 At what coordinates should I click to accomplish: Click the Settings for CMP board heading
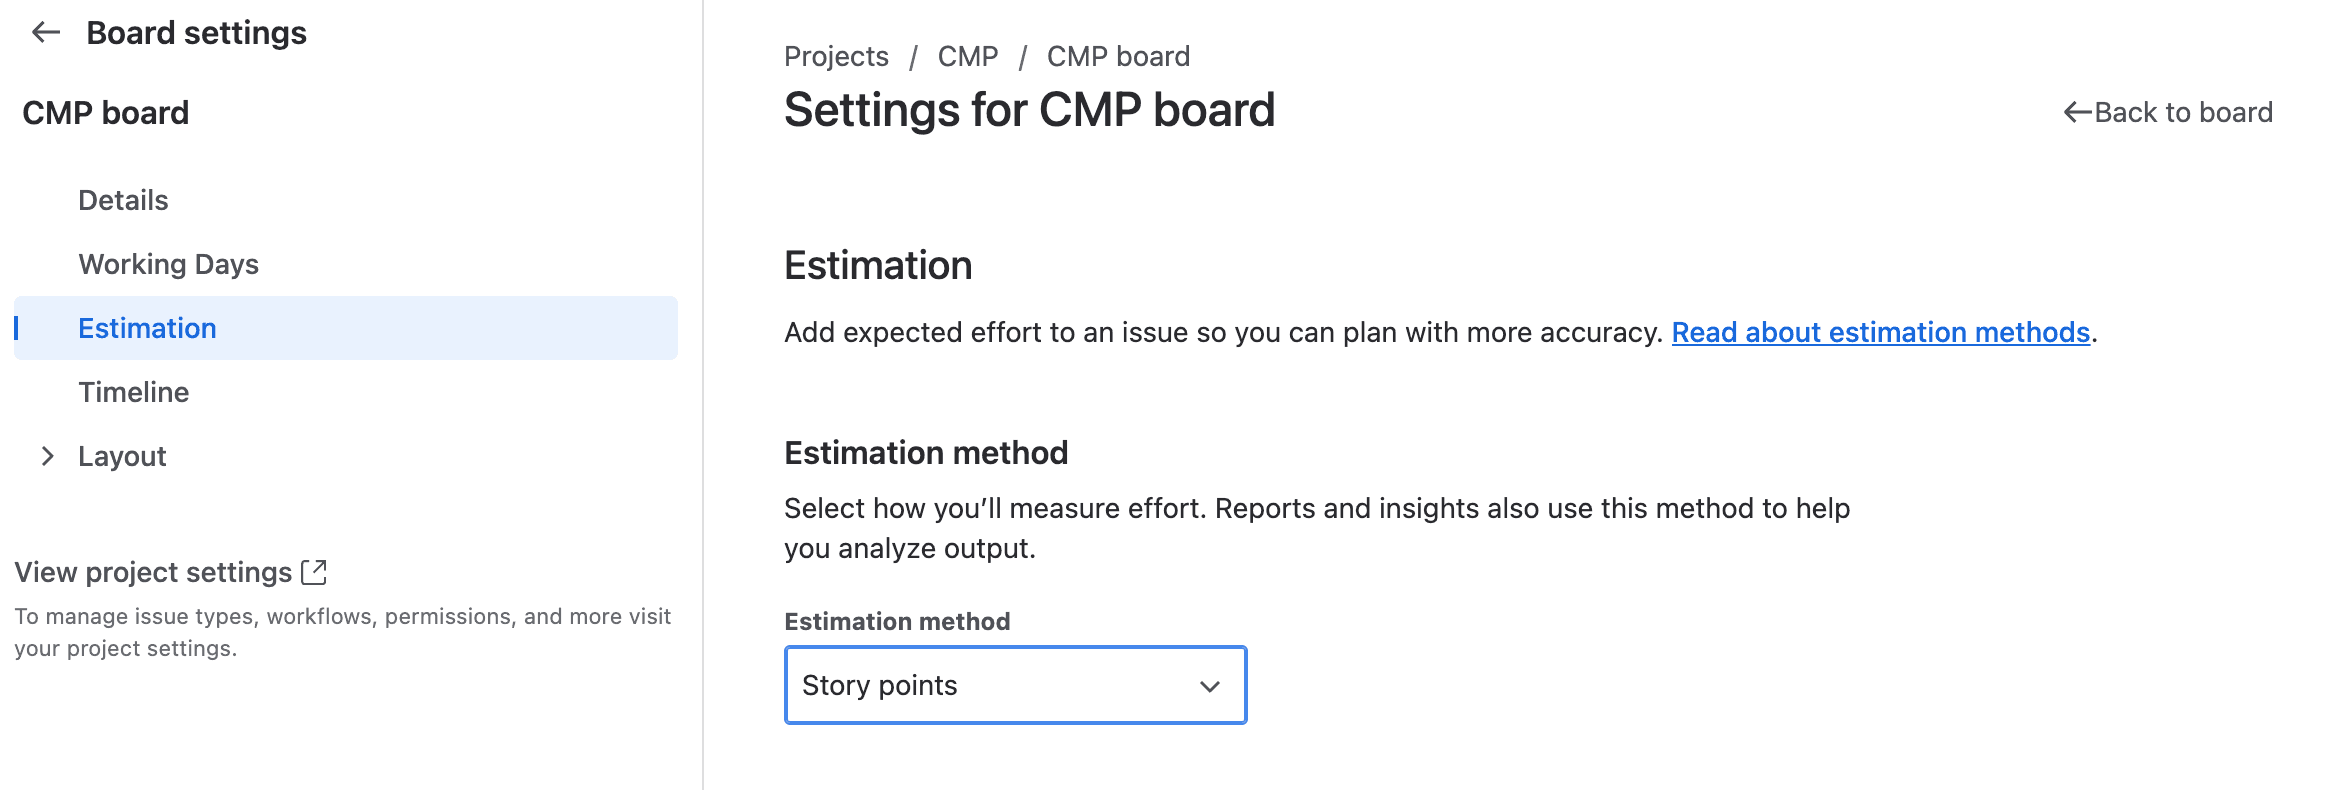click(x=1029, y=110)
